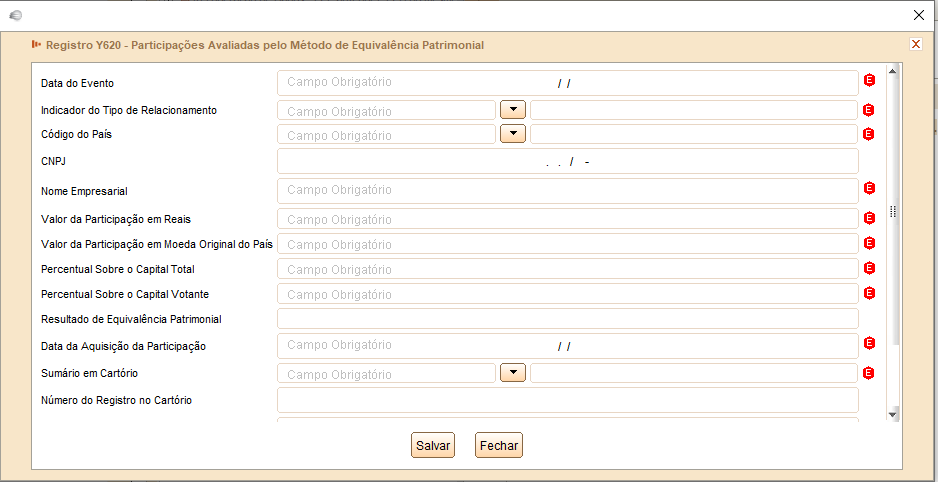
Task: Close the Registro Y620 panel with red X
Action: (x=915, y=44)
